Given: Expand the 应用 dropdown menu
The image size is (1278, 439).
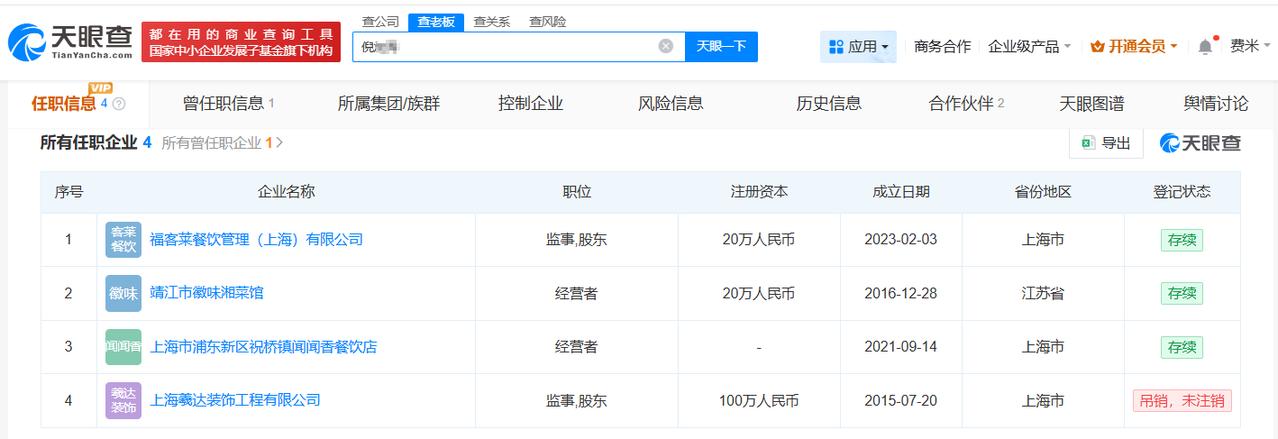Looking at the screenshot, I should [x=858, y=46].
